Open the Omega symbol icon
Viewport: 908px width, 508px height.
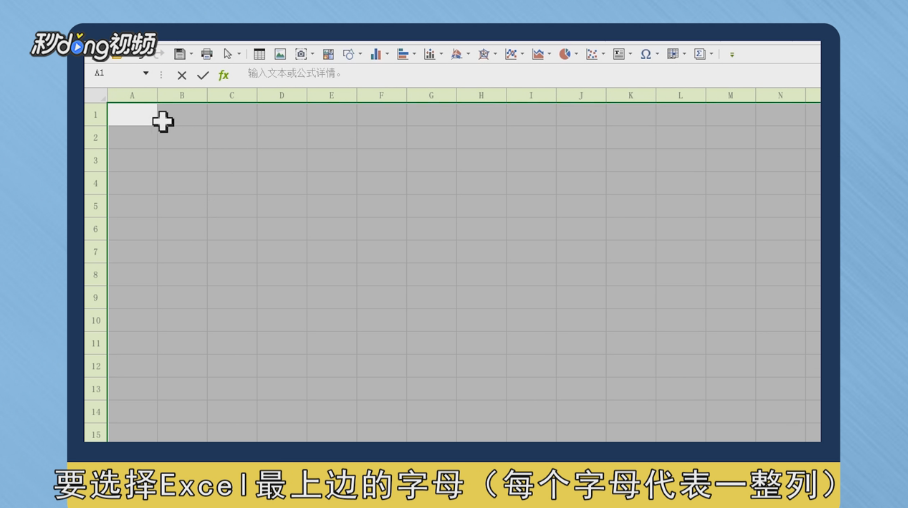646,54
